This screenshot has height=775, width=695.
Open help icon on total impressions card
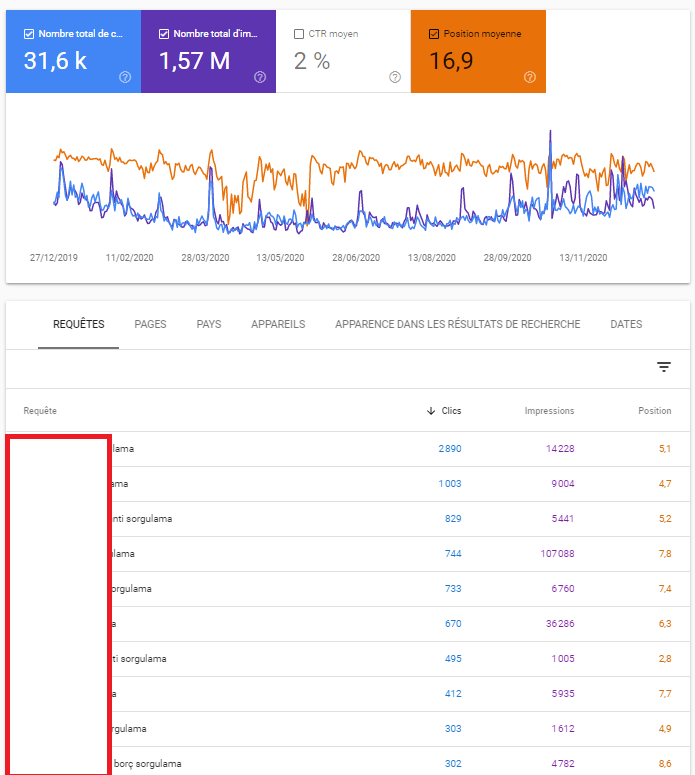click(x=260, y=77)
